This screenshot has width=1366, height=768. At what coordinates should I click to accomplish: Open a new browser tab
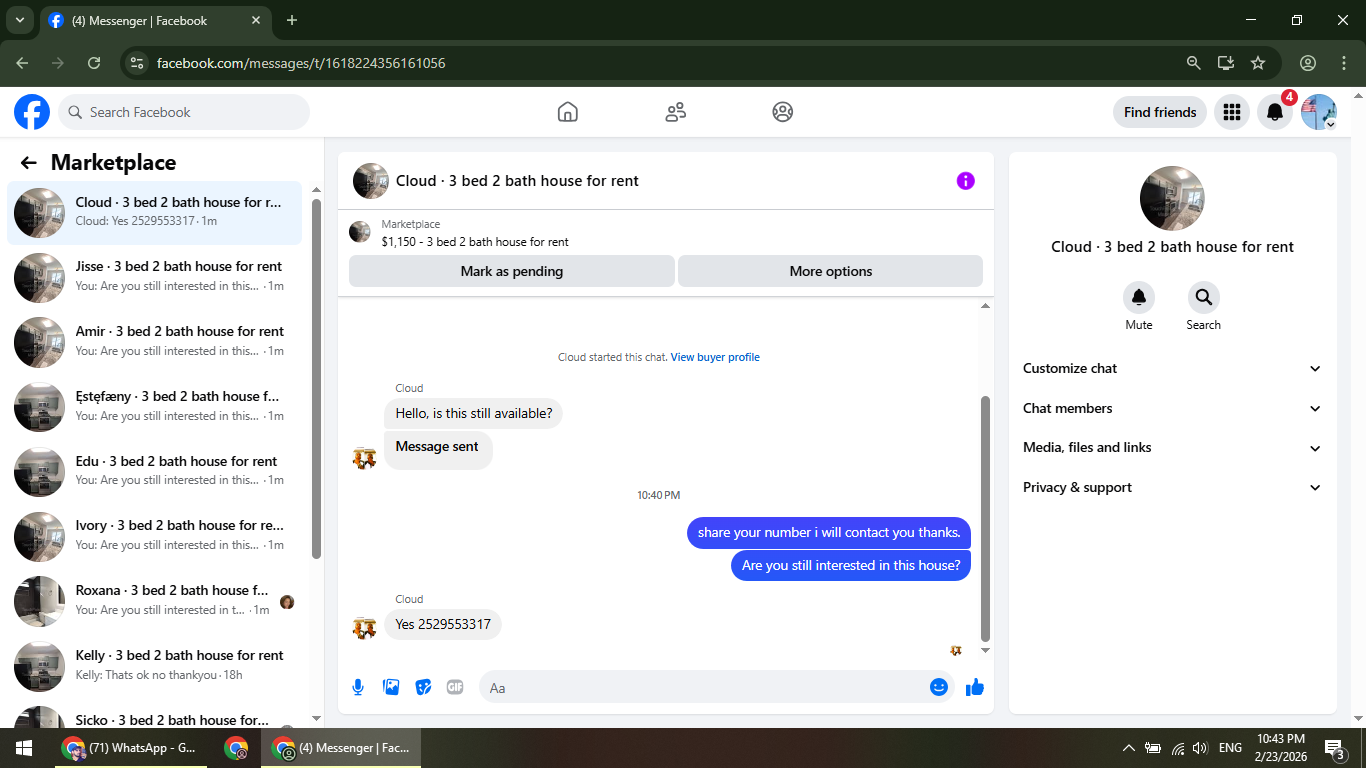[x=292, y=20]
